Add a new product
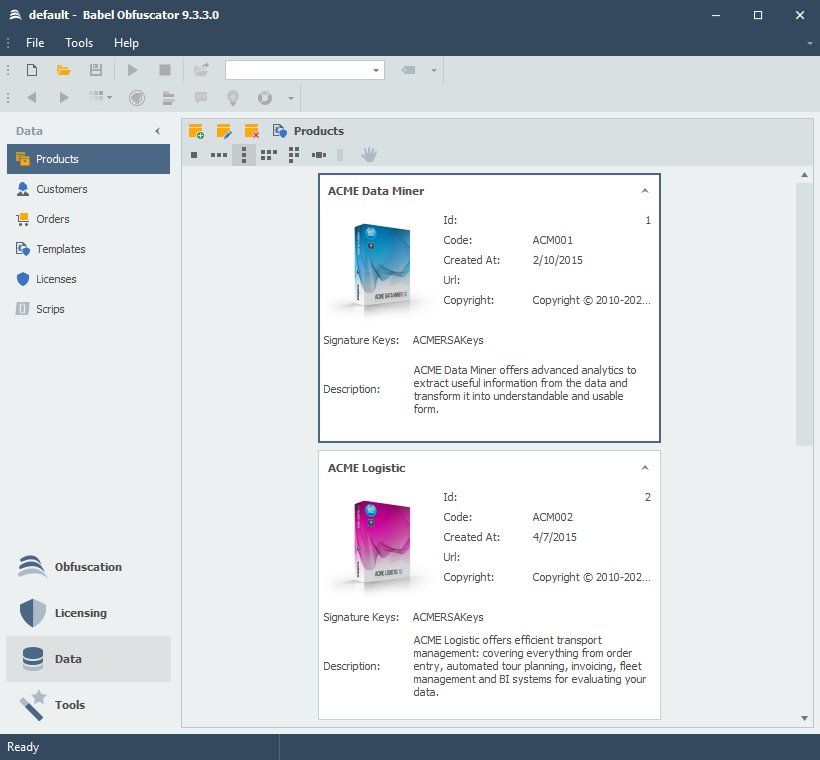 pyautogui.click(x=196, y=131)
